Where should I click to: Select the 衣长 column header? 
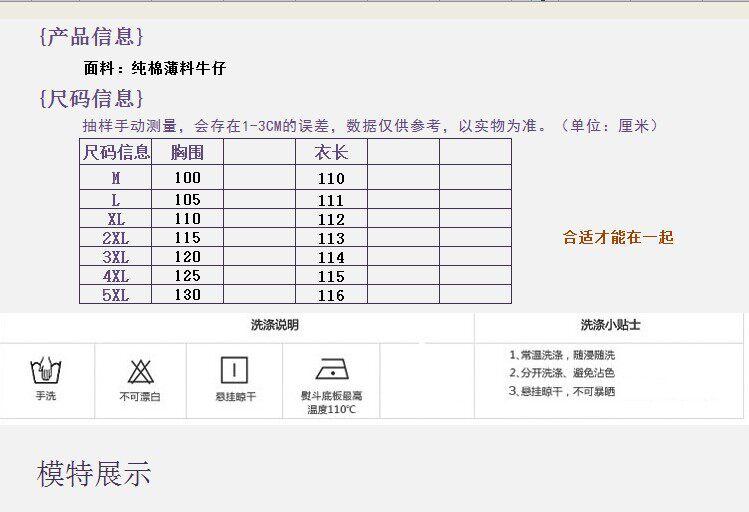pyautogui.click(x=331, y=152)
